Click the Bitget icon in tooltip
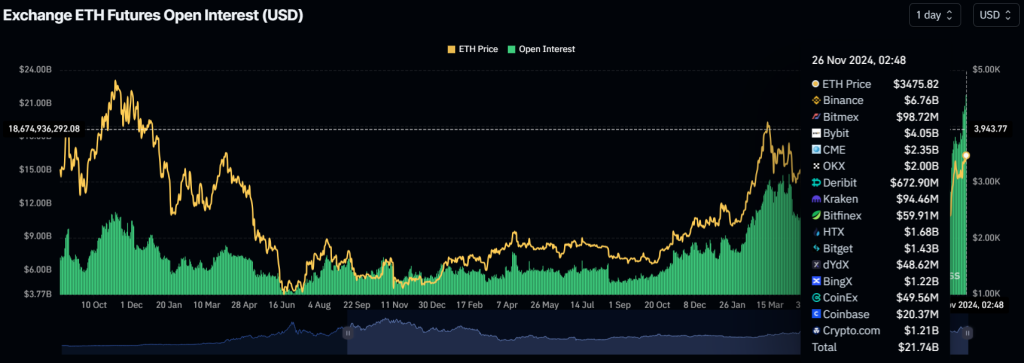 816,249
